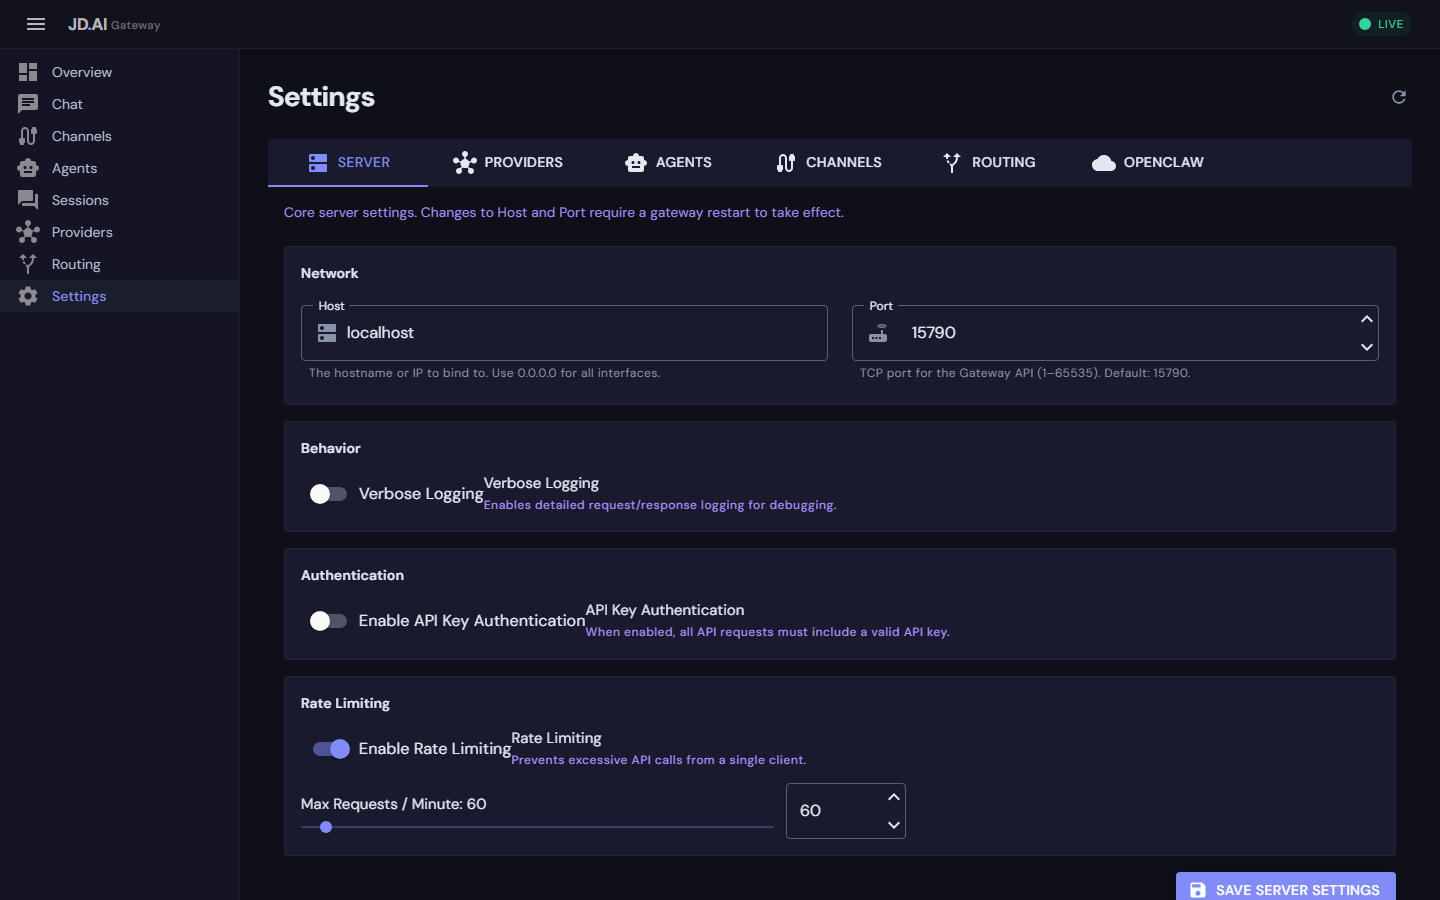Click the Sessions icon in the sidebar
The image size is (1440, 900).
tap(28, 200)
